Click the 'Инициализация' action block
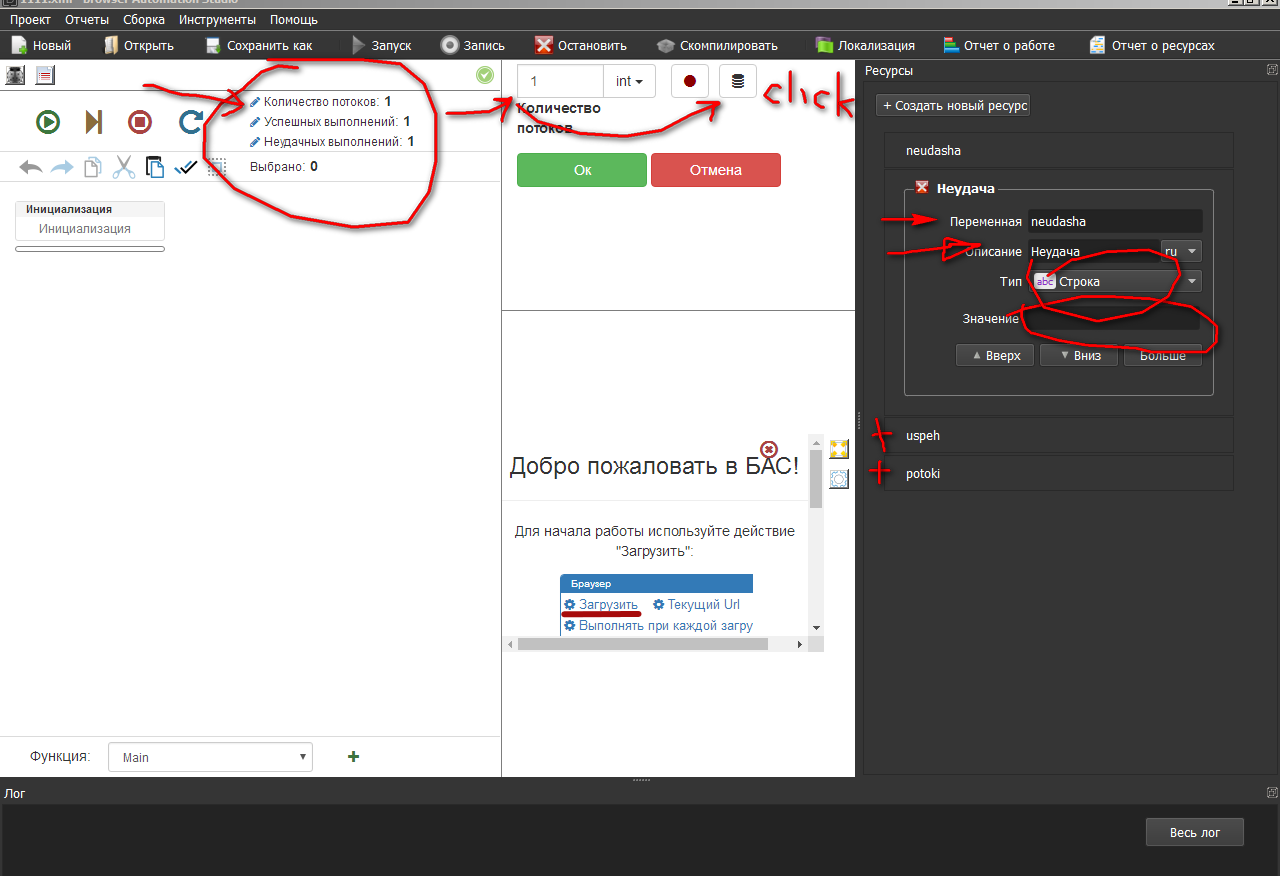 click(x=90, y=220)
